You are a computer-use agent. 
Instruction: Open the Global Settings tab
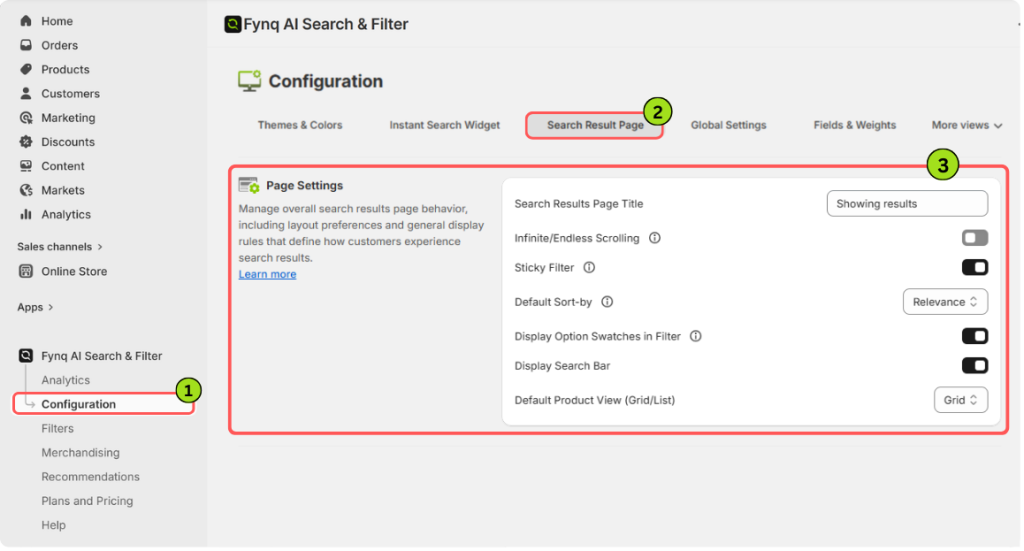(x=728, y=125)
